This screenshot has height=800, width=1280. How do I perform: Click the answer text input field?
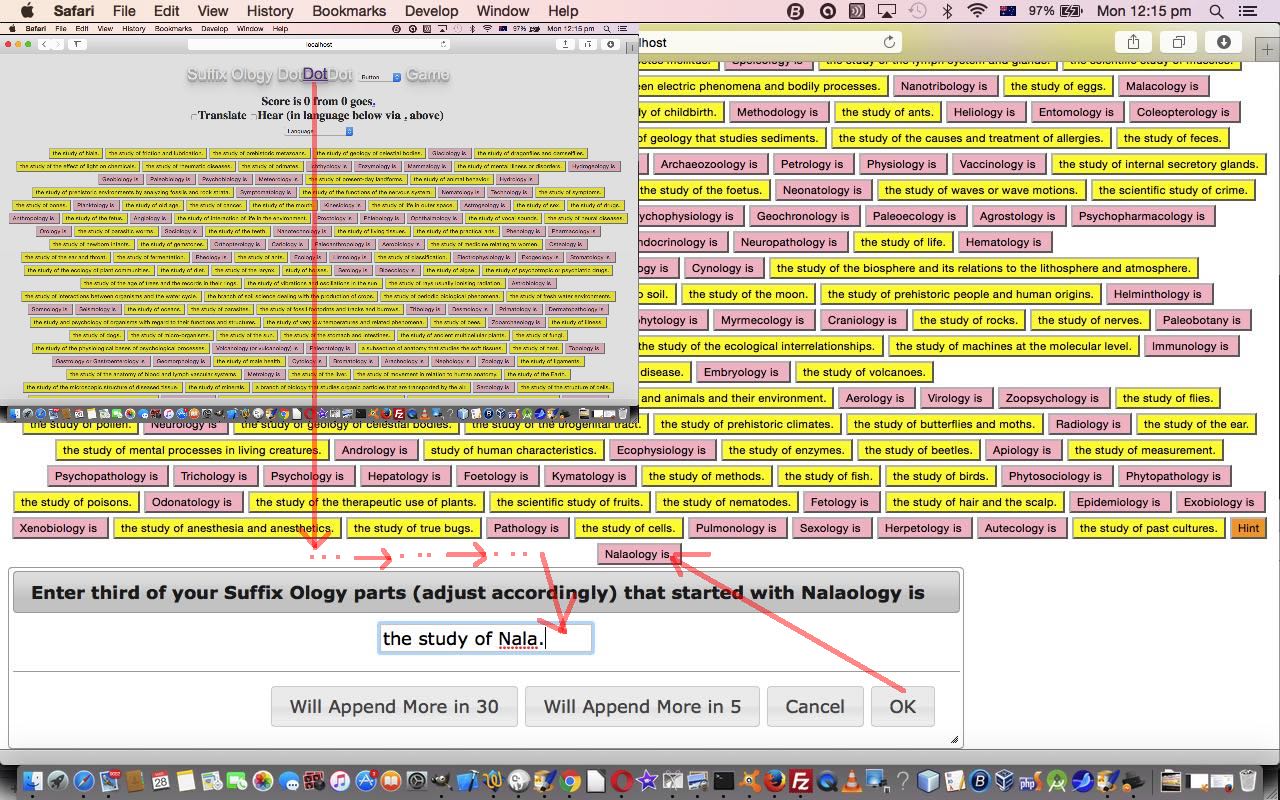click(485, 638)
